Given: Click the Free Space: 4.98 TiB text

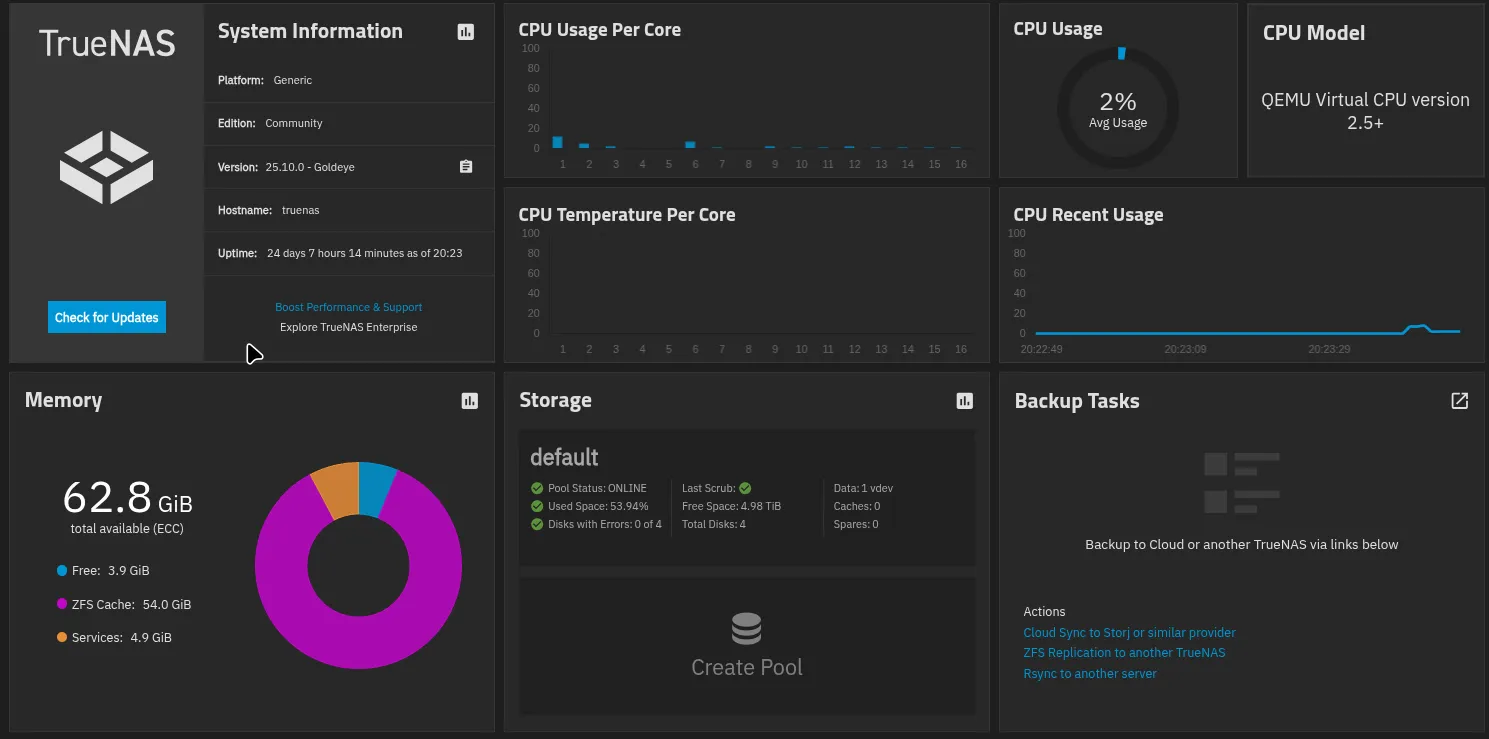Looking at the screenshot, I should pyautogui.click(x=731, y=506).
